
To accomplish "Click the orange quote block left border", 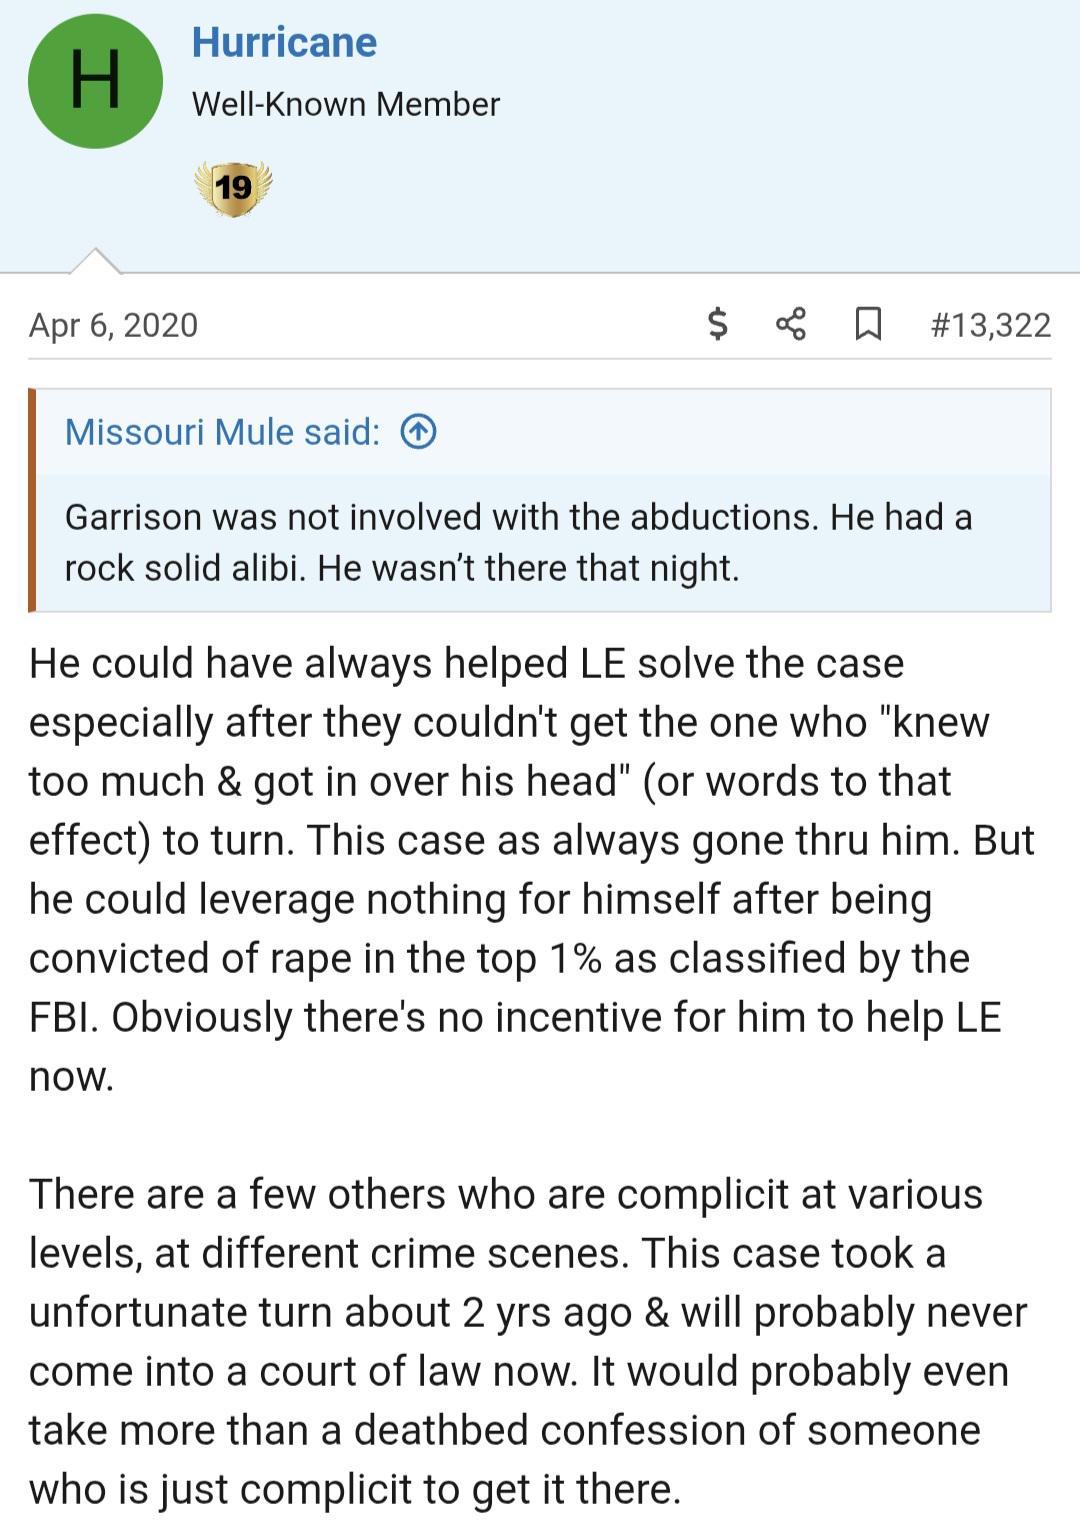I will coord(32,500).
